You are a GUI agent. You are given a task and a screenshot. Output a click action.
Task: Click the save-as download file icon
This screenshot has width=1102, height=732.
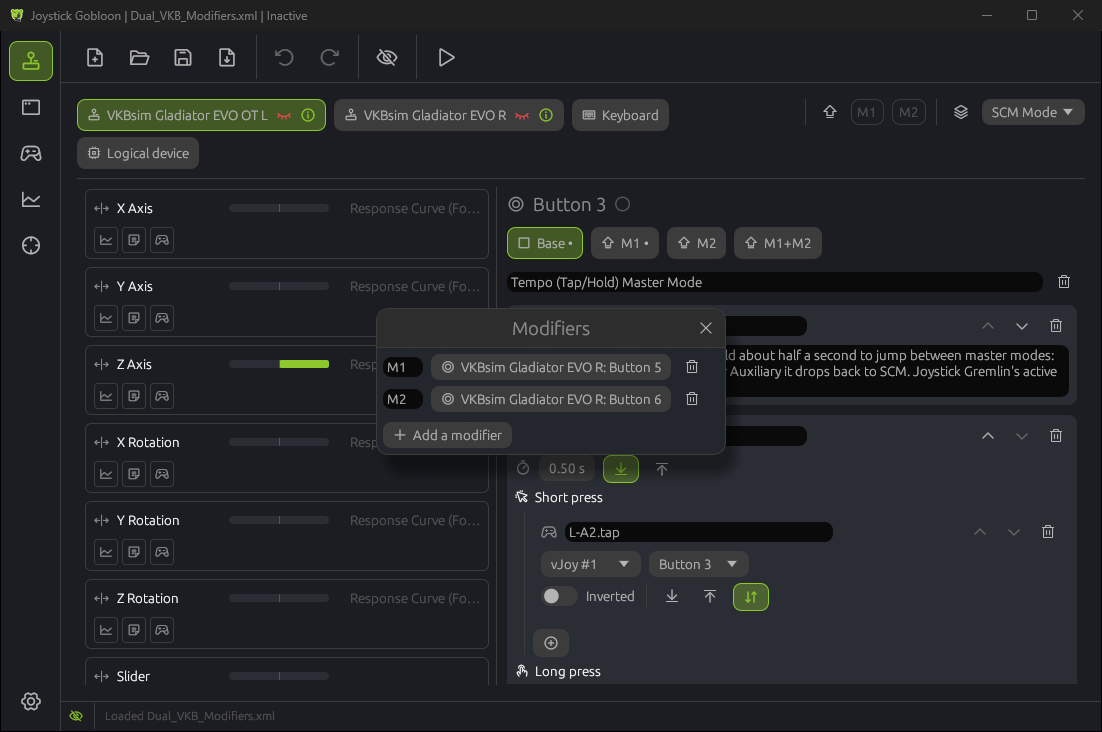pyautogui.click(x=227, y=58)
